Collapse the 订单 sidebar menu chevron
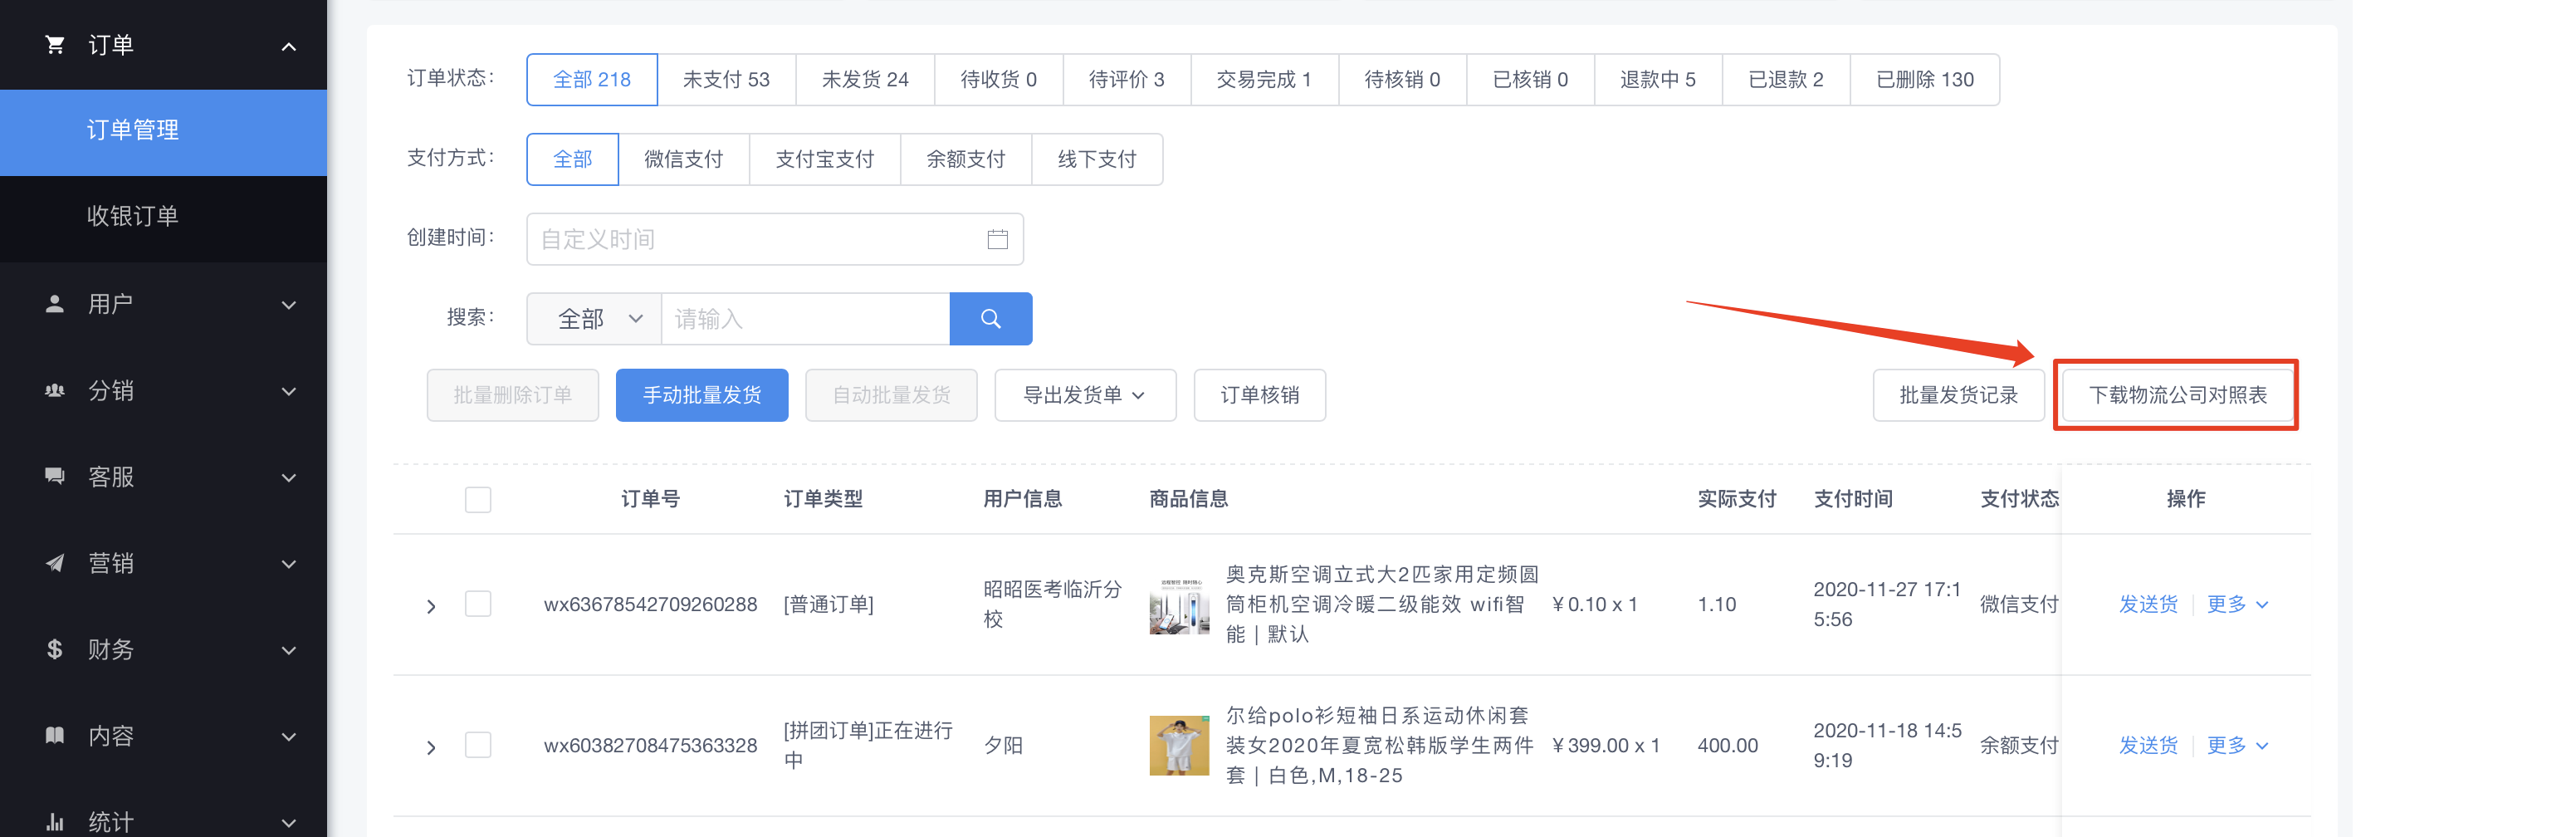Image resolution: width=2576 pixels, height=837 pixels. [x=289, y=46]
